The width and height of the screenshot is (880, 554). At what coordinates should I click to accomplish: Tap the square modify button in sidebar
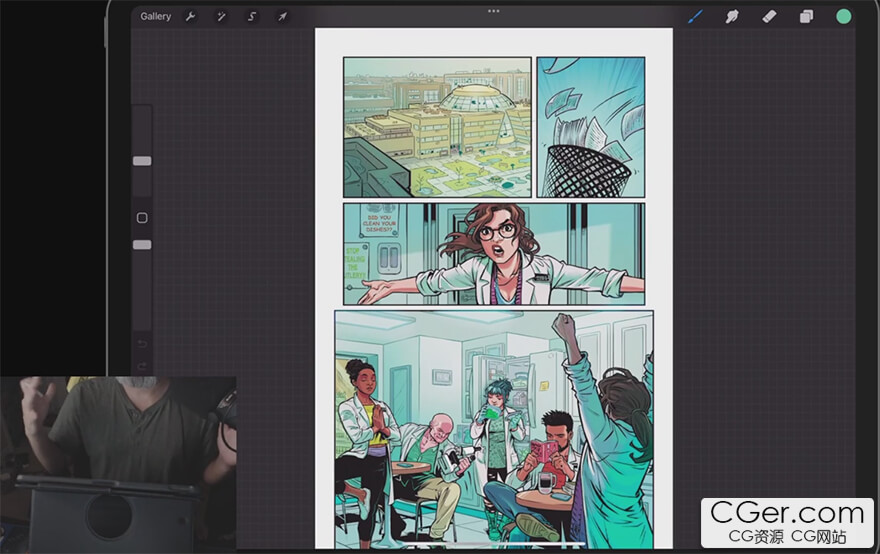[142, 218]
